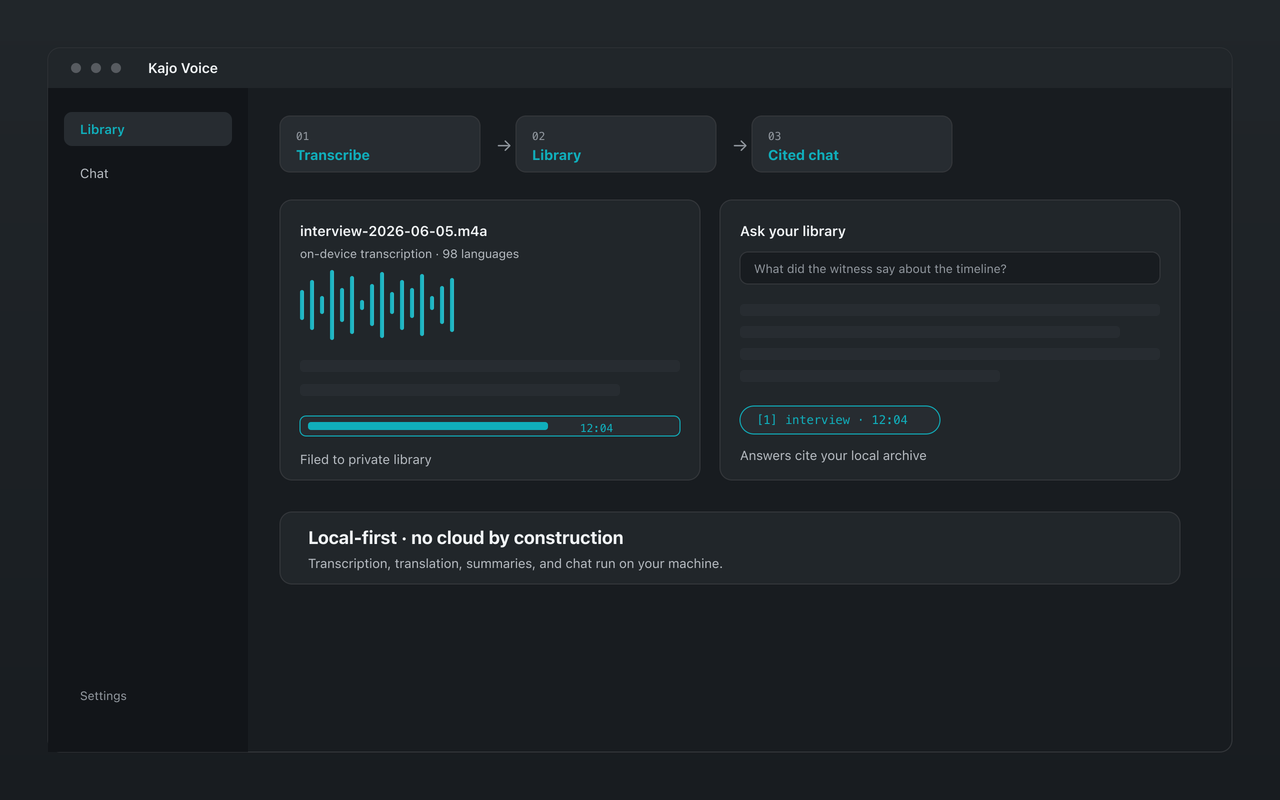The width and height of the screenshot is (1280, 800).
Task: Click the interview-2026-06-05.m4a file name
Action: click(x=393, y=231)
